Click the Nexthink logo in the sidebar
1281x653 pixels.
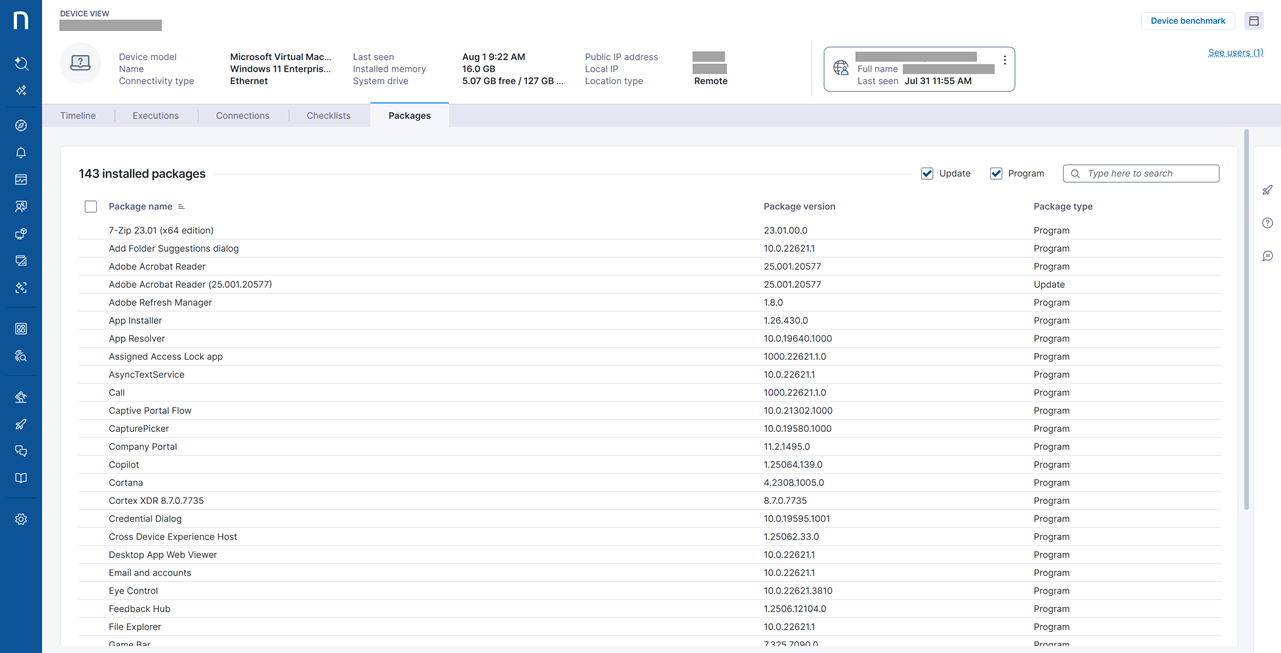pyautogui.click(x=21, y=21)
